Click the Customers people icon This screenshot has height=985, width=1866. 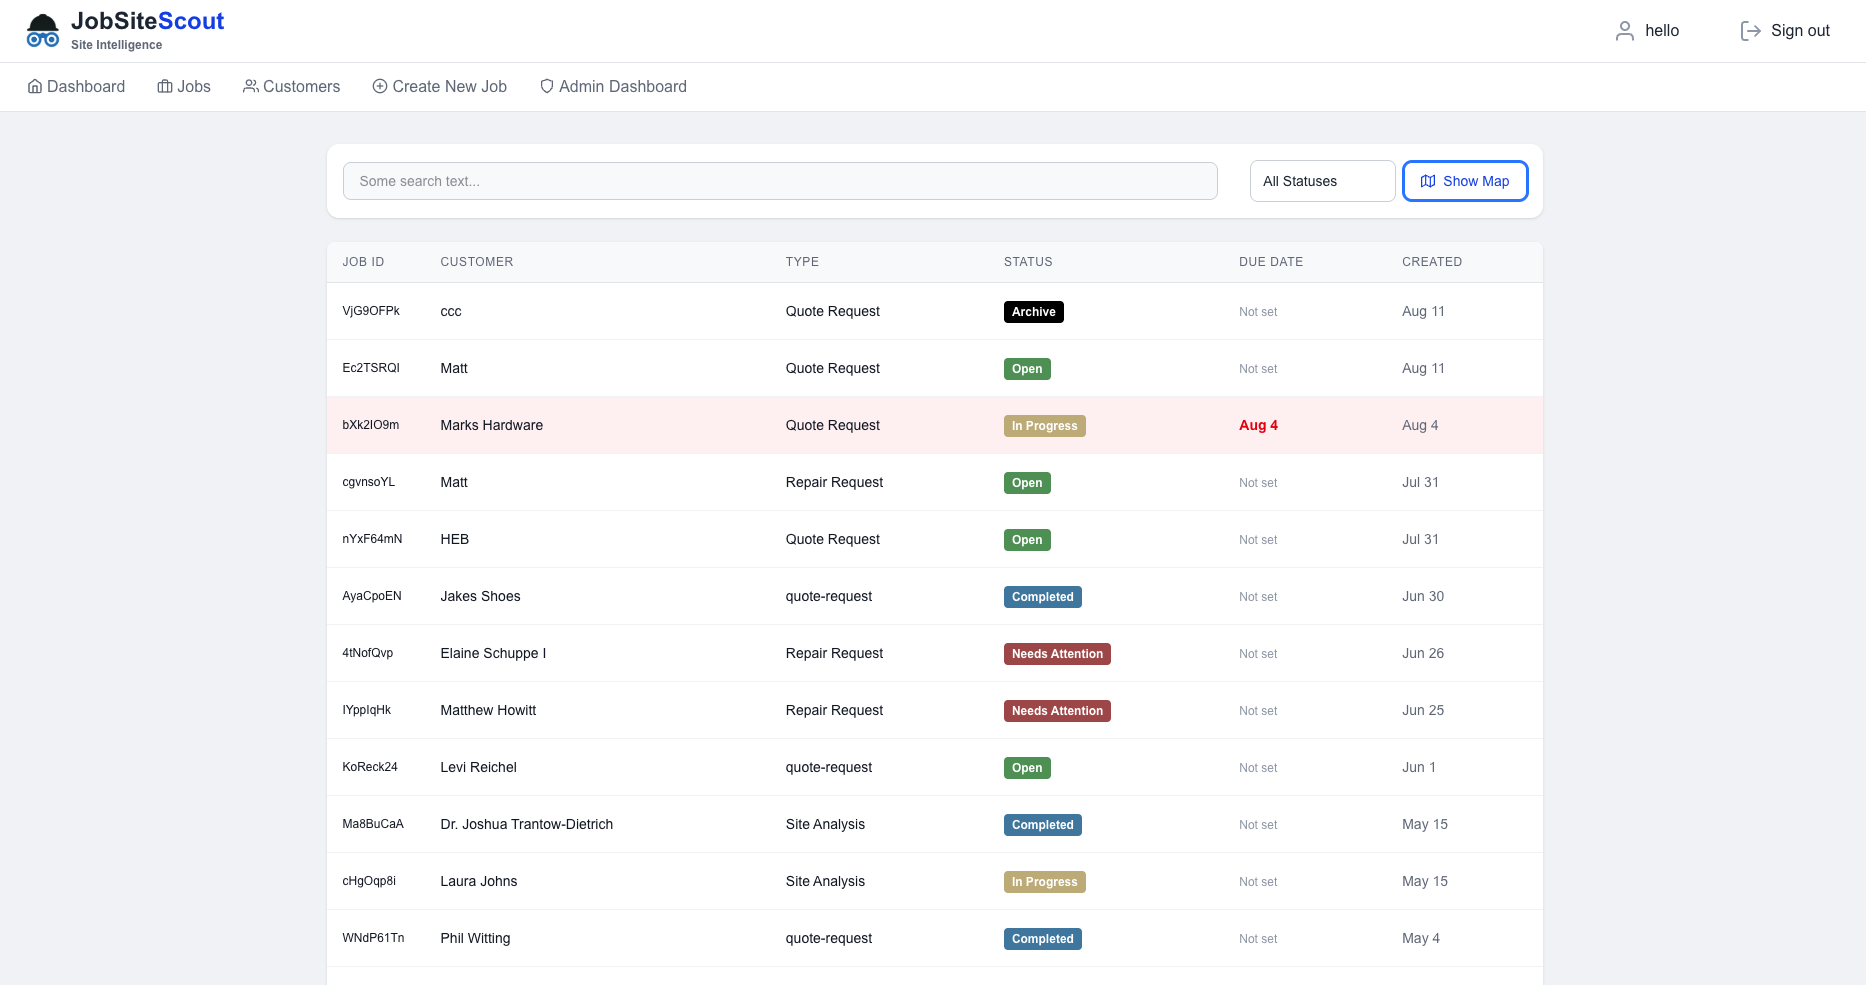point(250,86)
